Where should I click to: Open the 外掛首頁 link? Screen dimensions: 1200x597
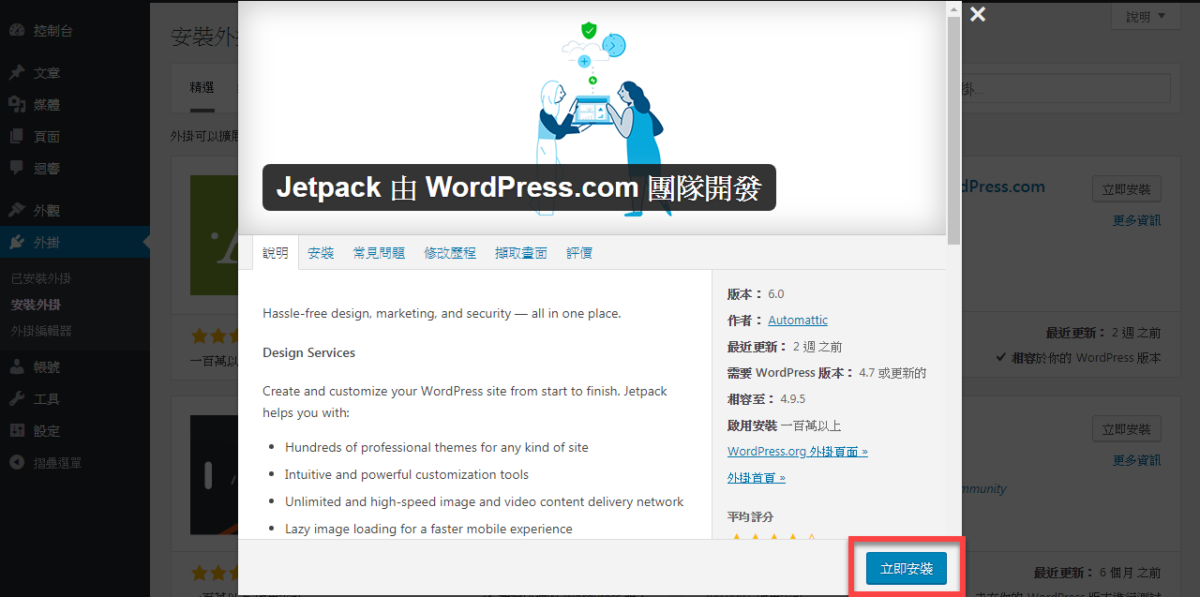point(757,478)
